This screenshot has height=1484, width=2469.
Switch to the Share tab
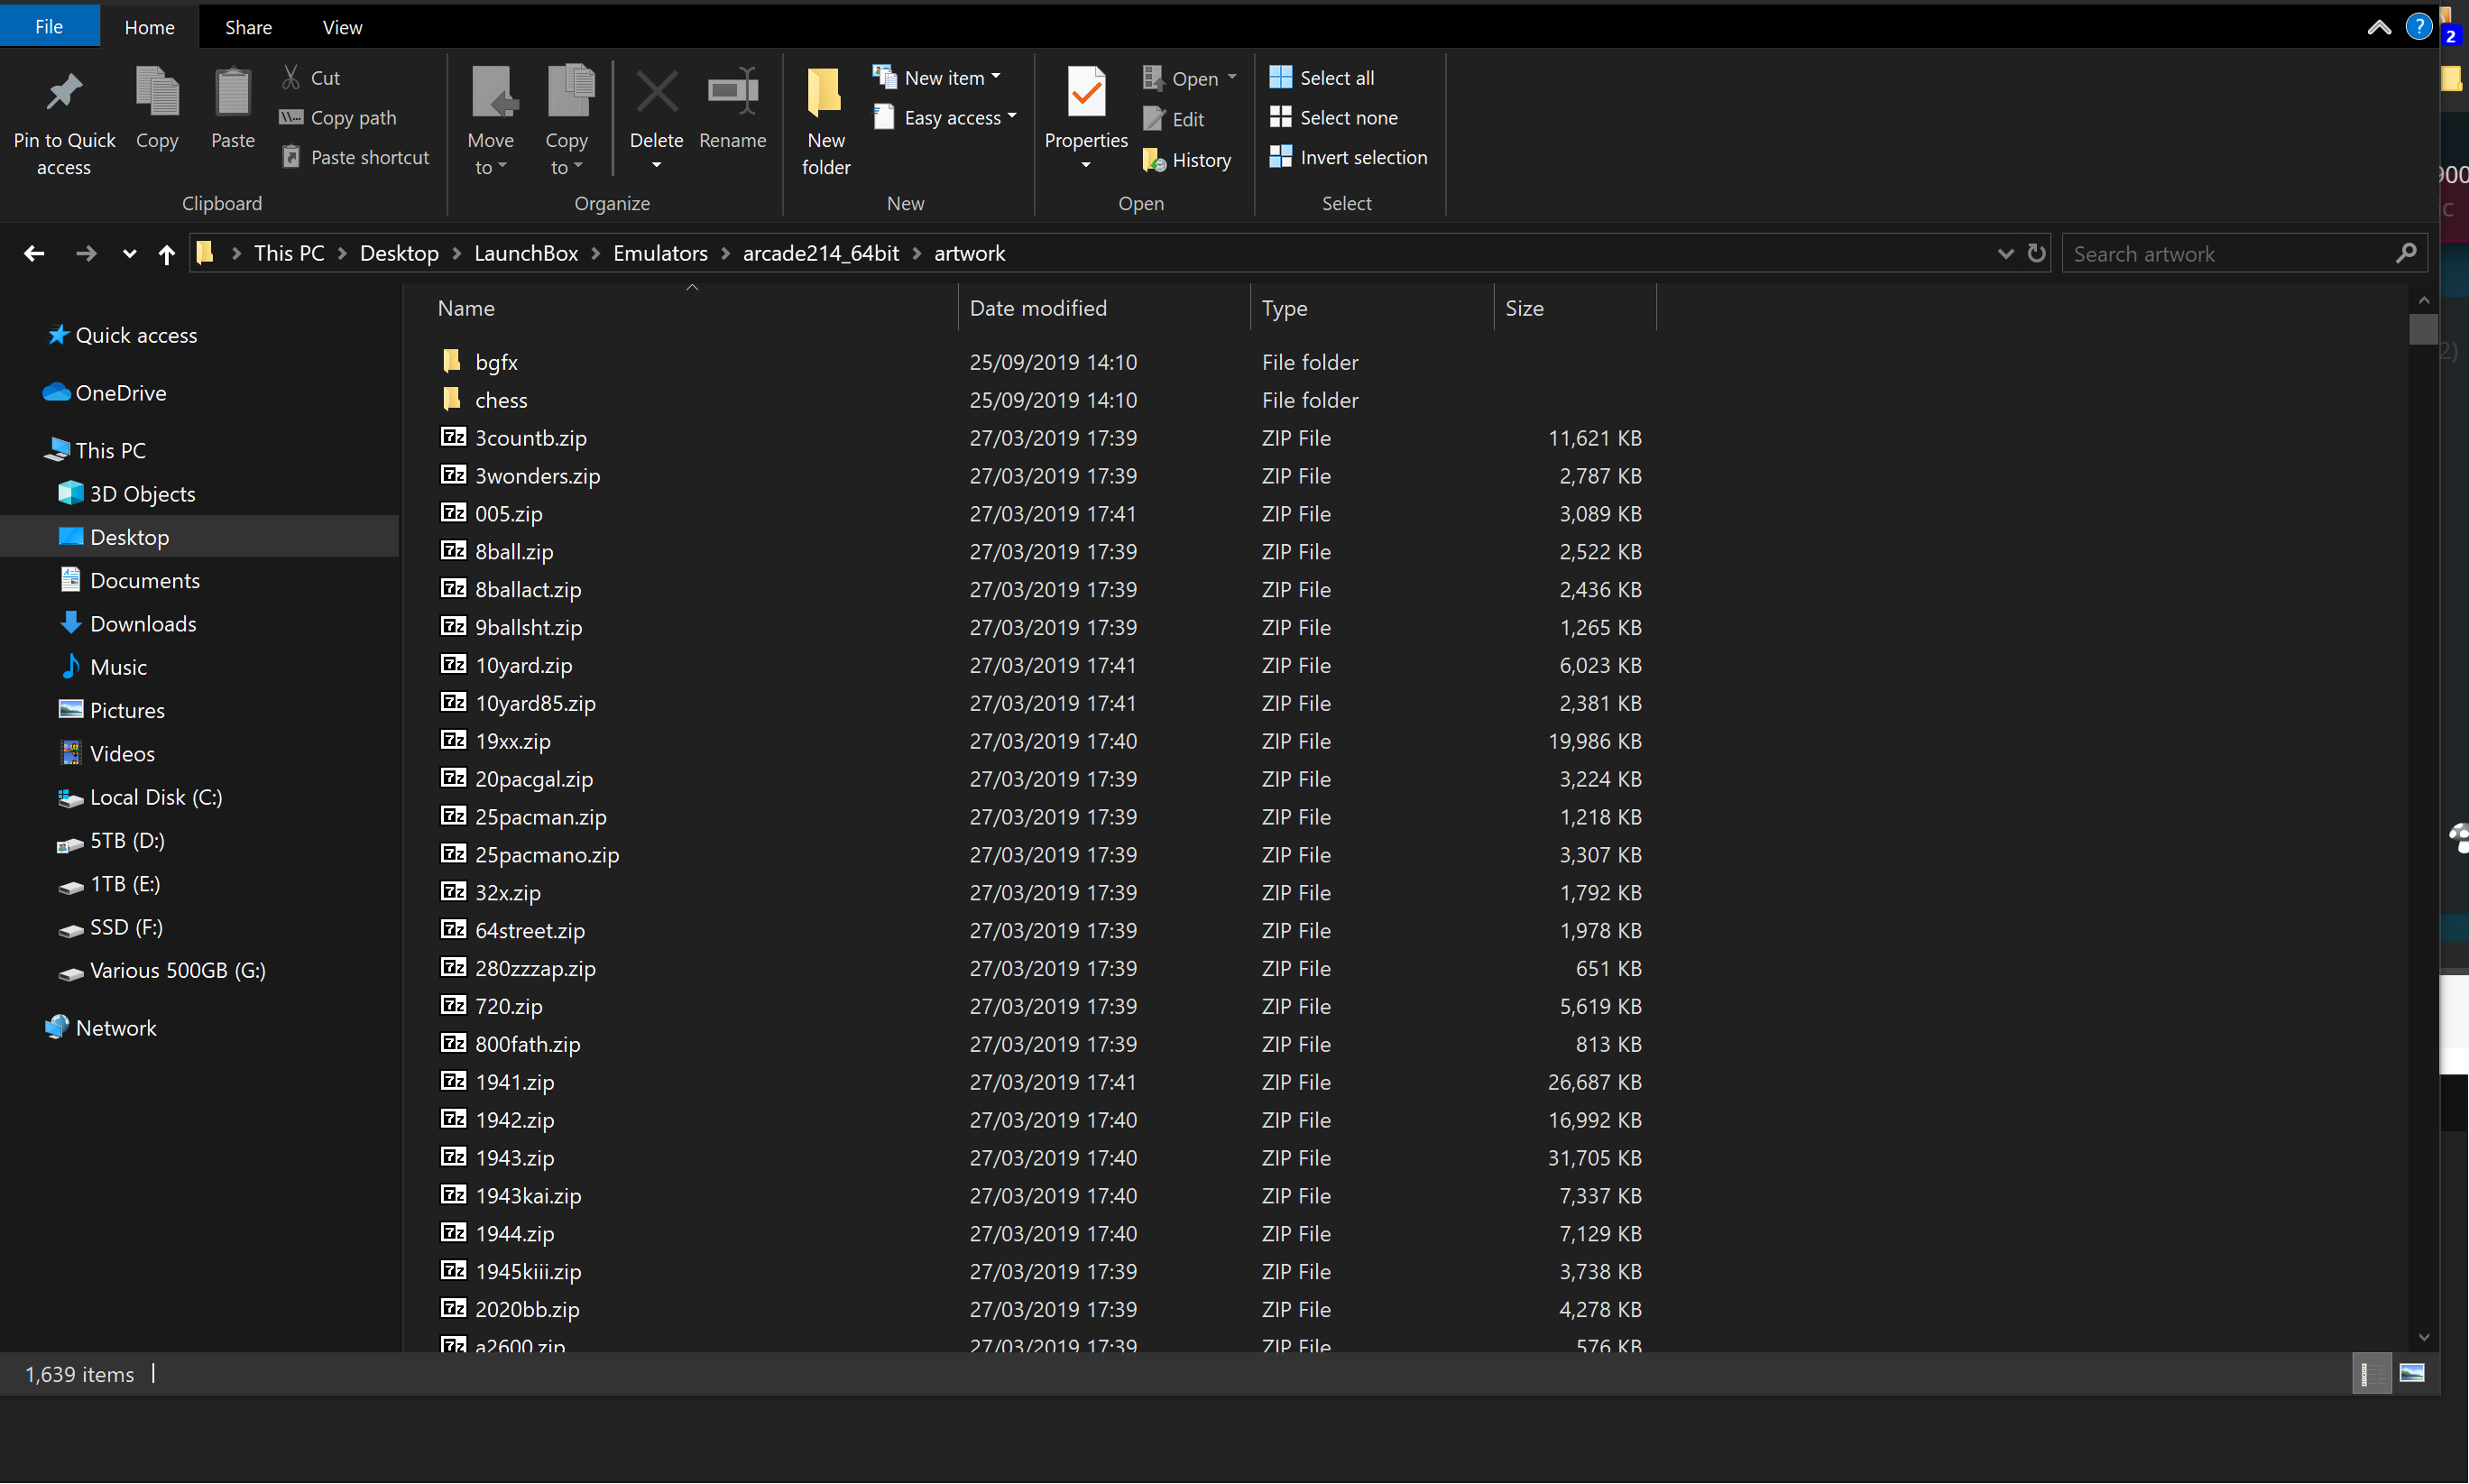[248, 27]
